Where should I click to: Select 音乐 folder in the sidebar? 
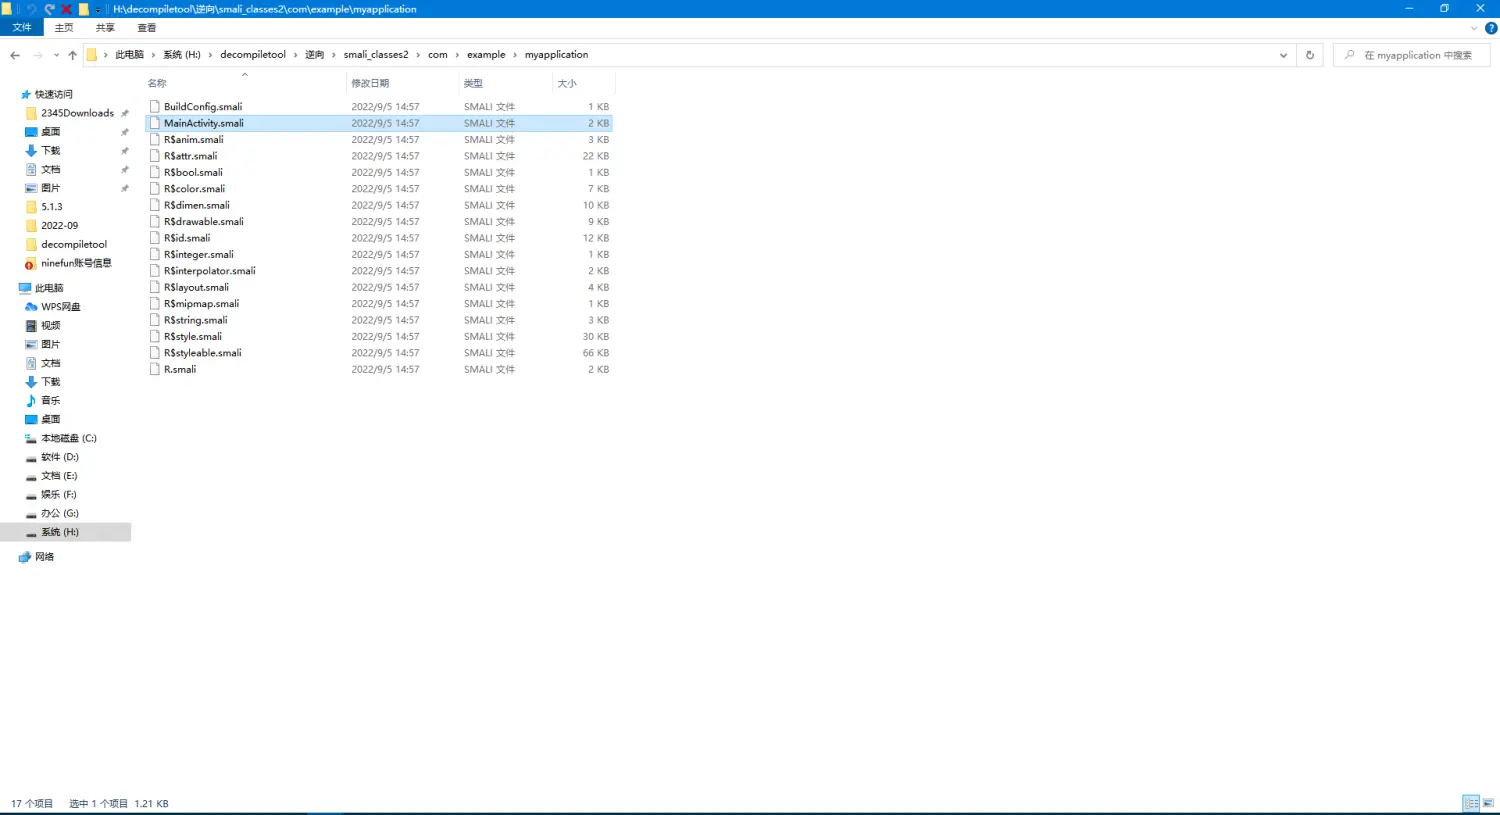coord(50,400)
